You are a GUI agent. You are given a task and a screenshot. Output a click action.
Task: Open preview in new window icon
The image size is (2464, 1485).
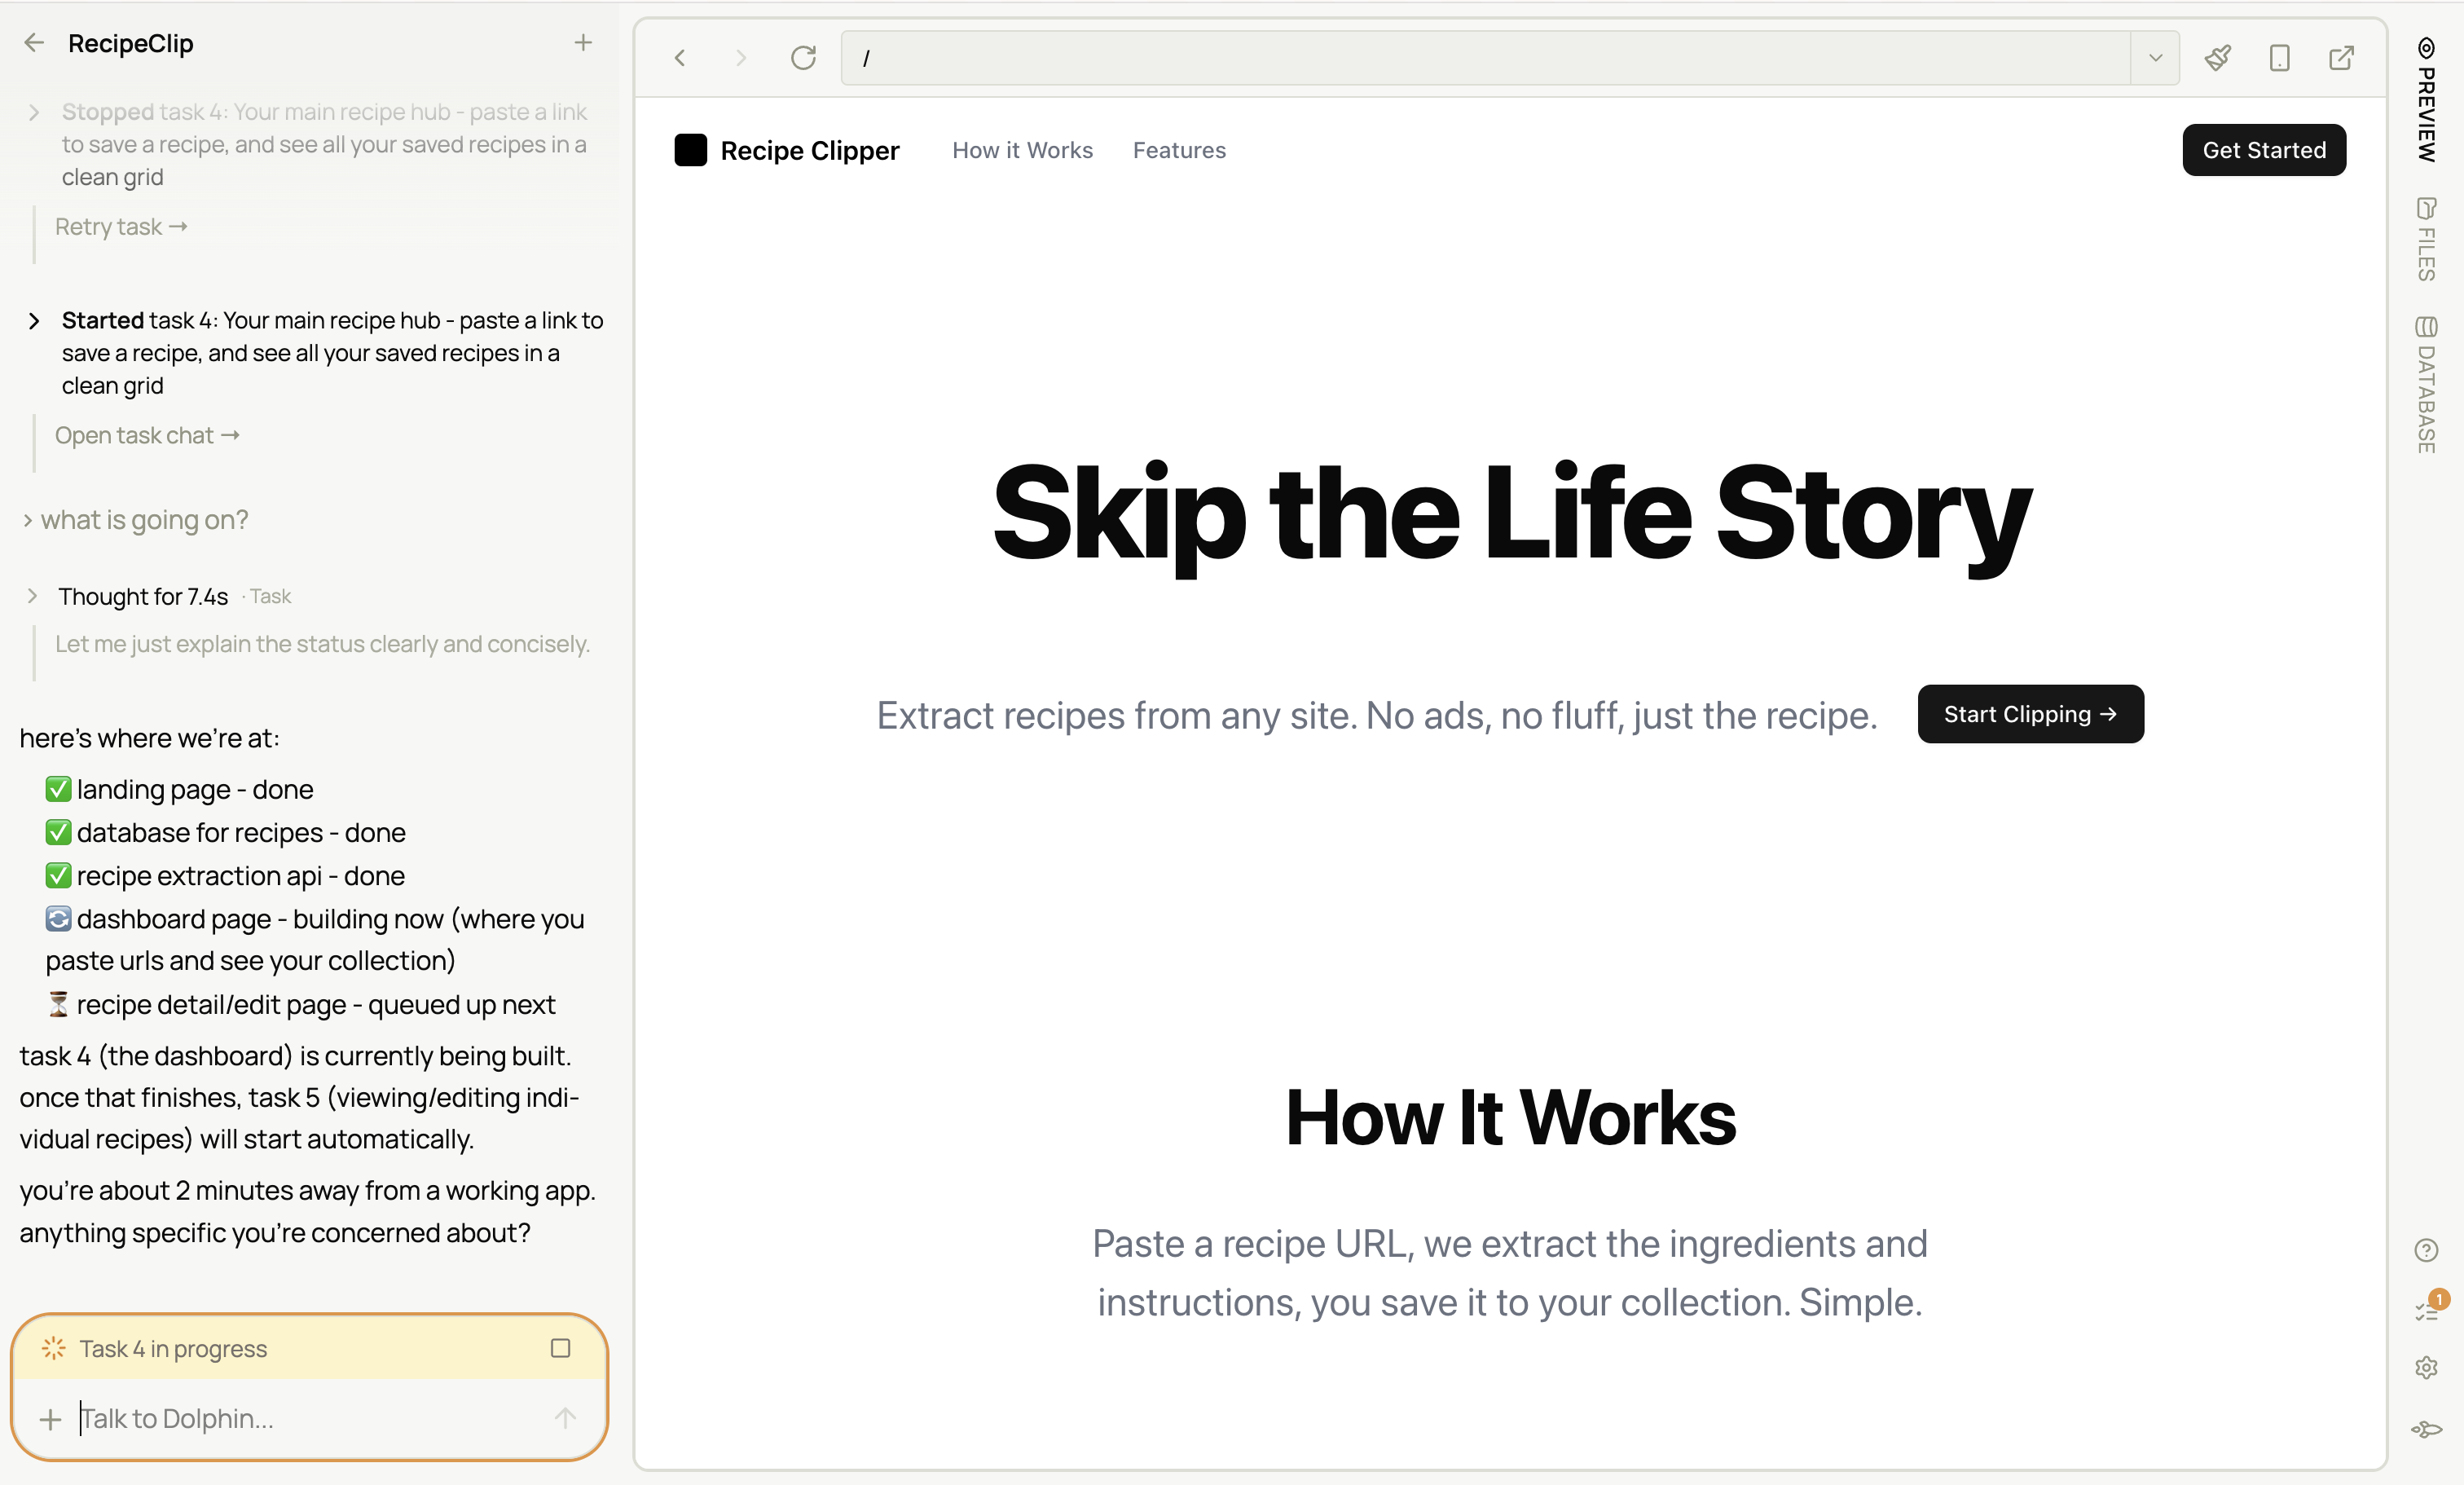[2341, 58]
